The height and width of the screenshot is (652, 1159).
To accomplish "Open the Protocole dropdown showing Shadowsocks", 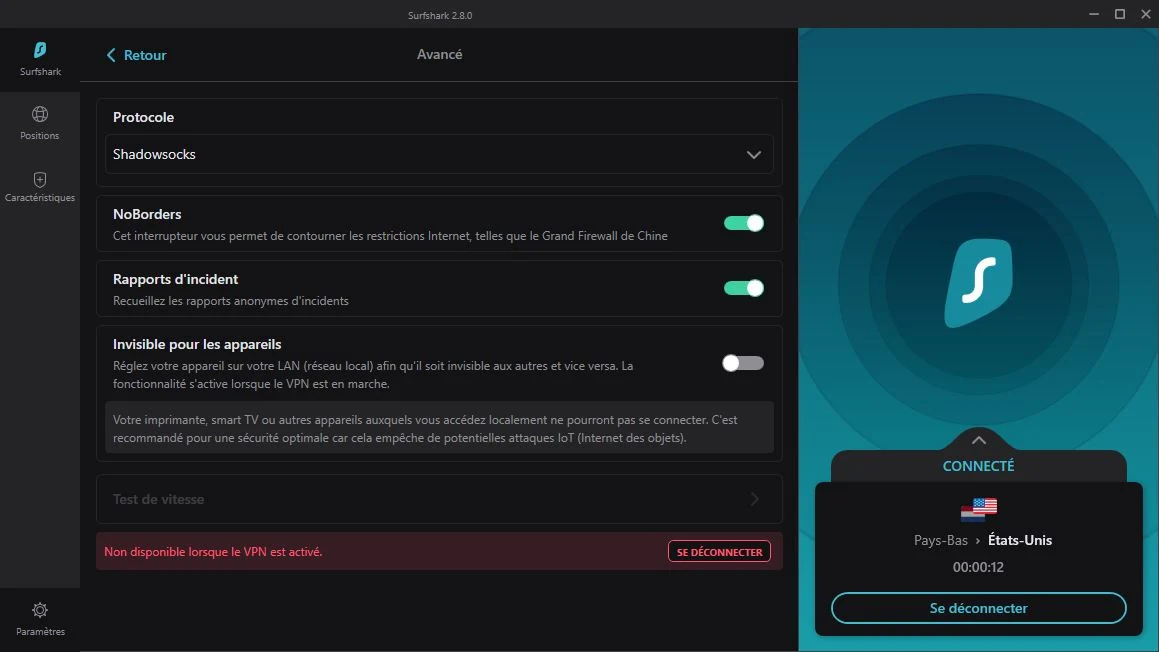I will click(439, 154).
